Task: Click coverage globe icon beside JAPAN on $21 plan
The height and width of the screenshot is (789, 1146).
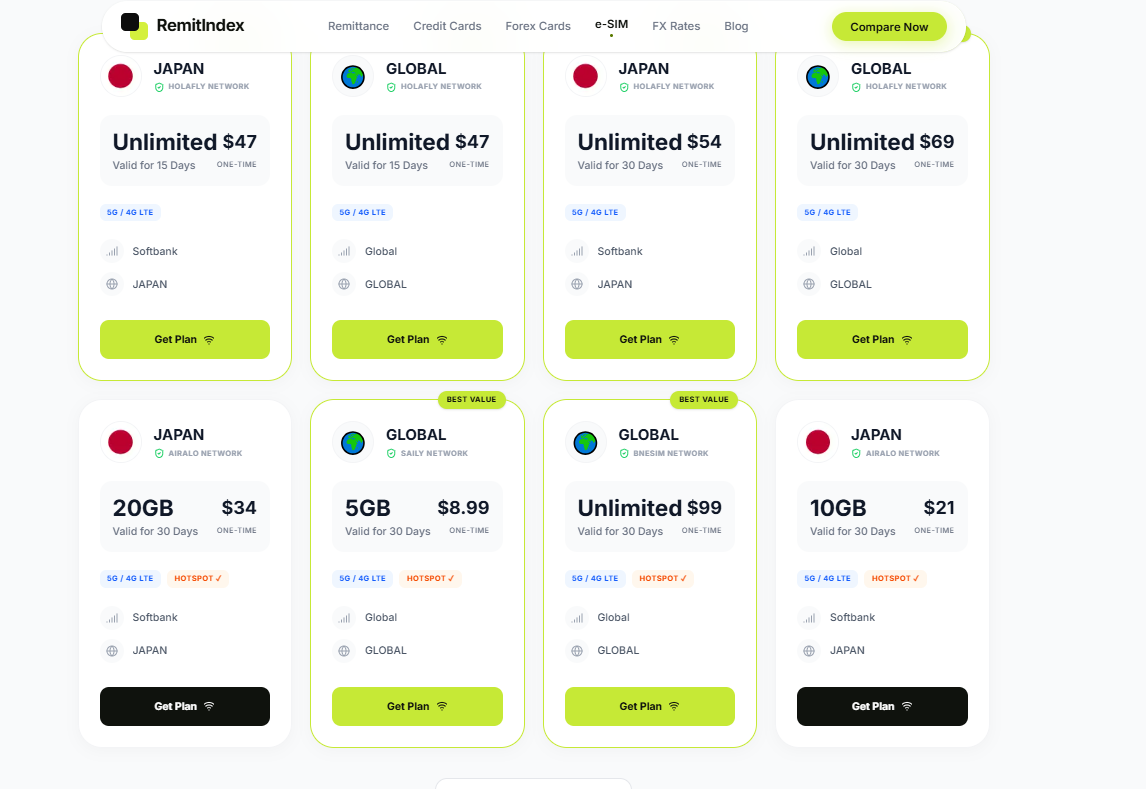Action: pyautogui.click(x=809, y=651)
